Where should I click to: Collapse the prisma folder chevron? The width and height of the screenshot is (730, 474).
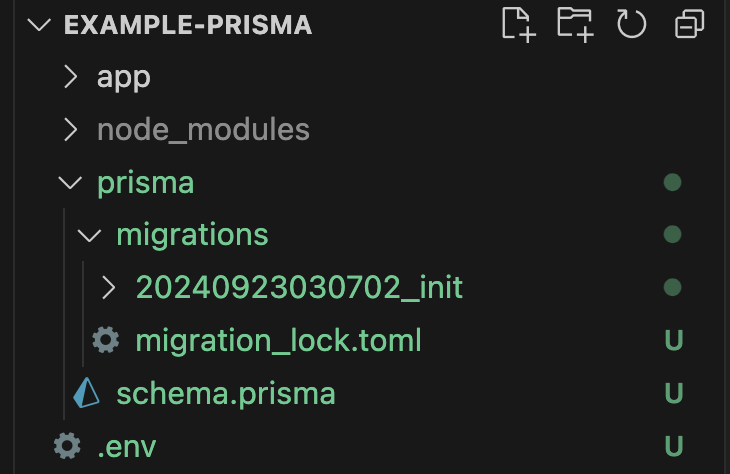coord(70,183)
